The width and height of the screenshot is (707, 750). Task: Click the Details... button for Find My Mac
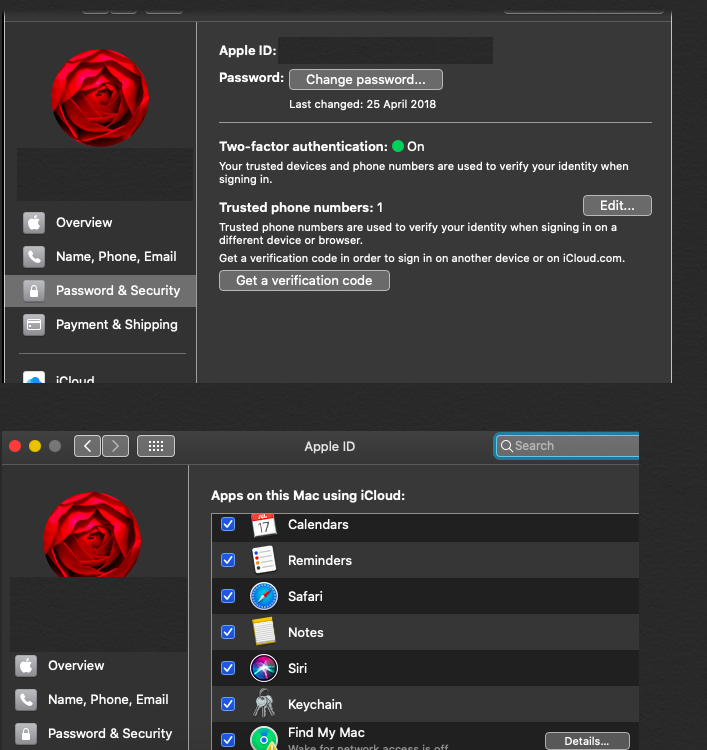[587, 741]
